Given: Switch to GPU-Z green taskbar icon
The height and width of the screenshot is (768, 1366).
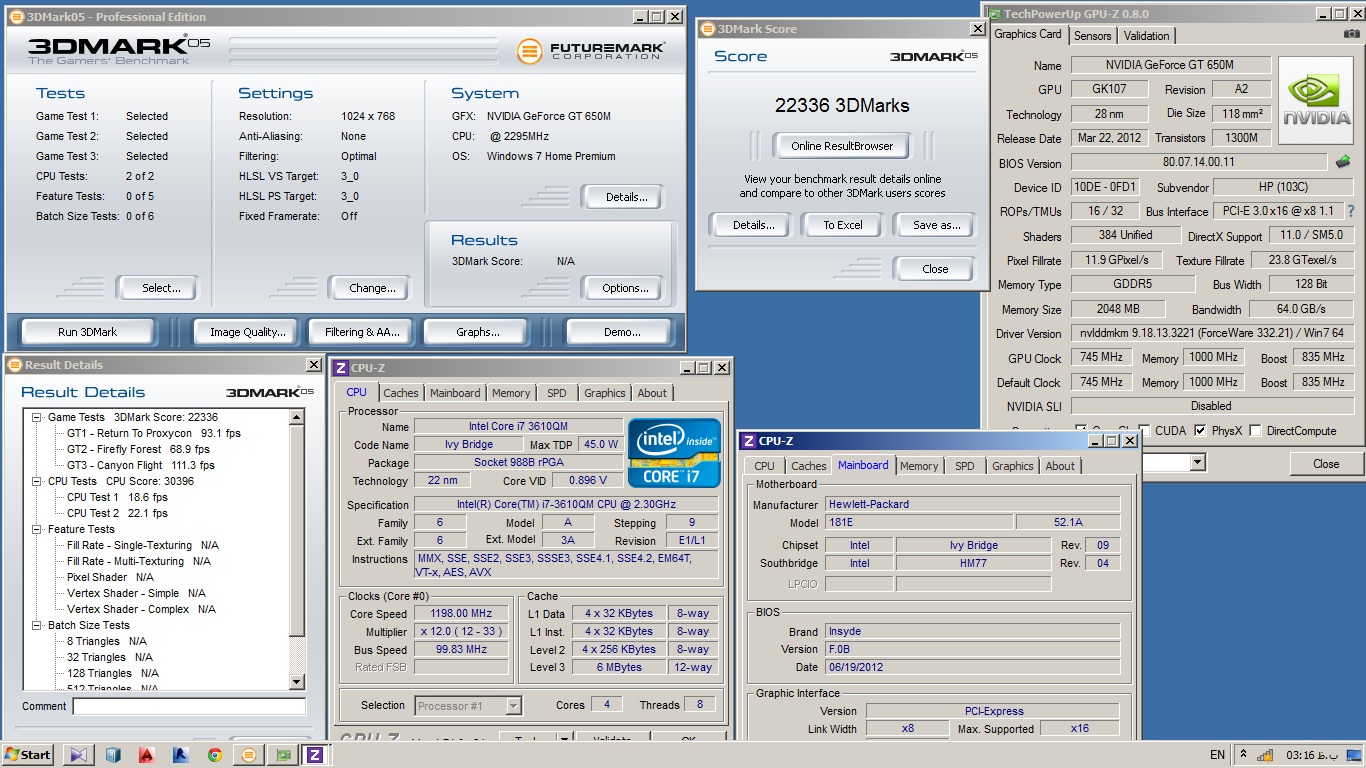Looking at the screenshot, I should pyautogui.click(x=282, y=755).
